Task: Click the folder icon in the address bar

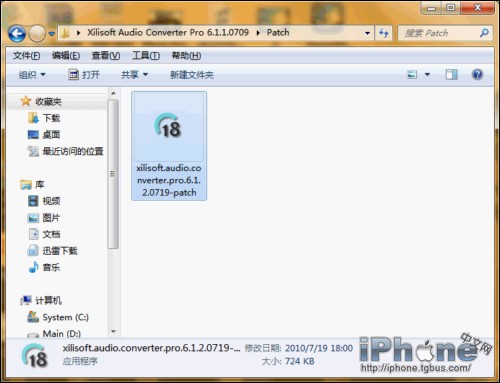Action: pos(65,33)
